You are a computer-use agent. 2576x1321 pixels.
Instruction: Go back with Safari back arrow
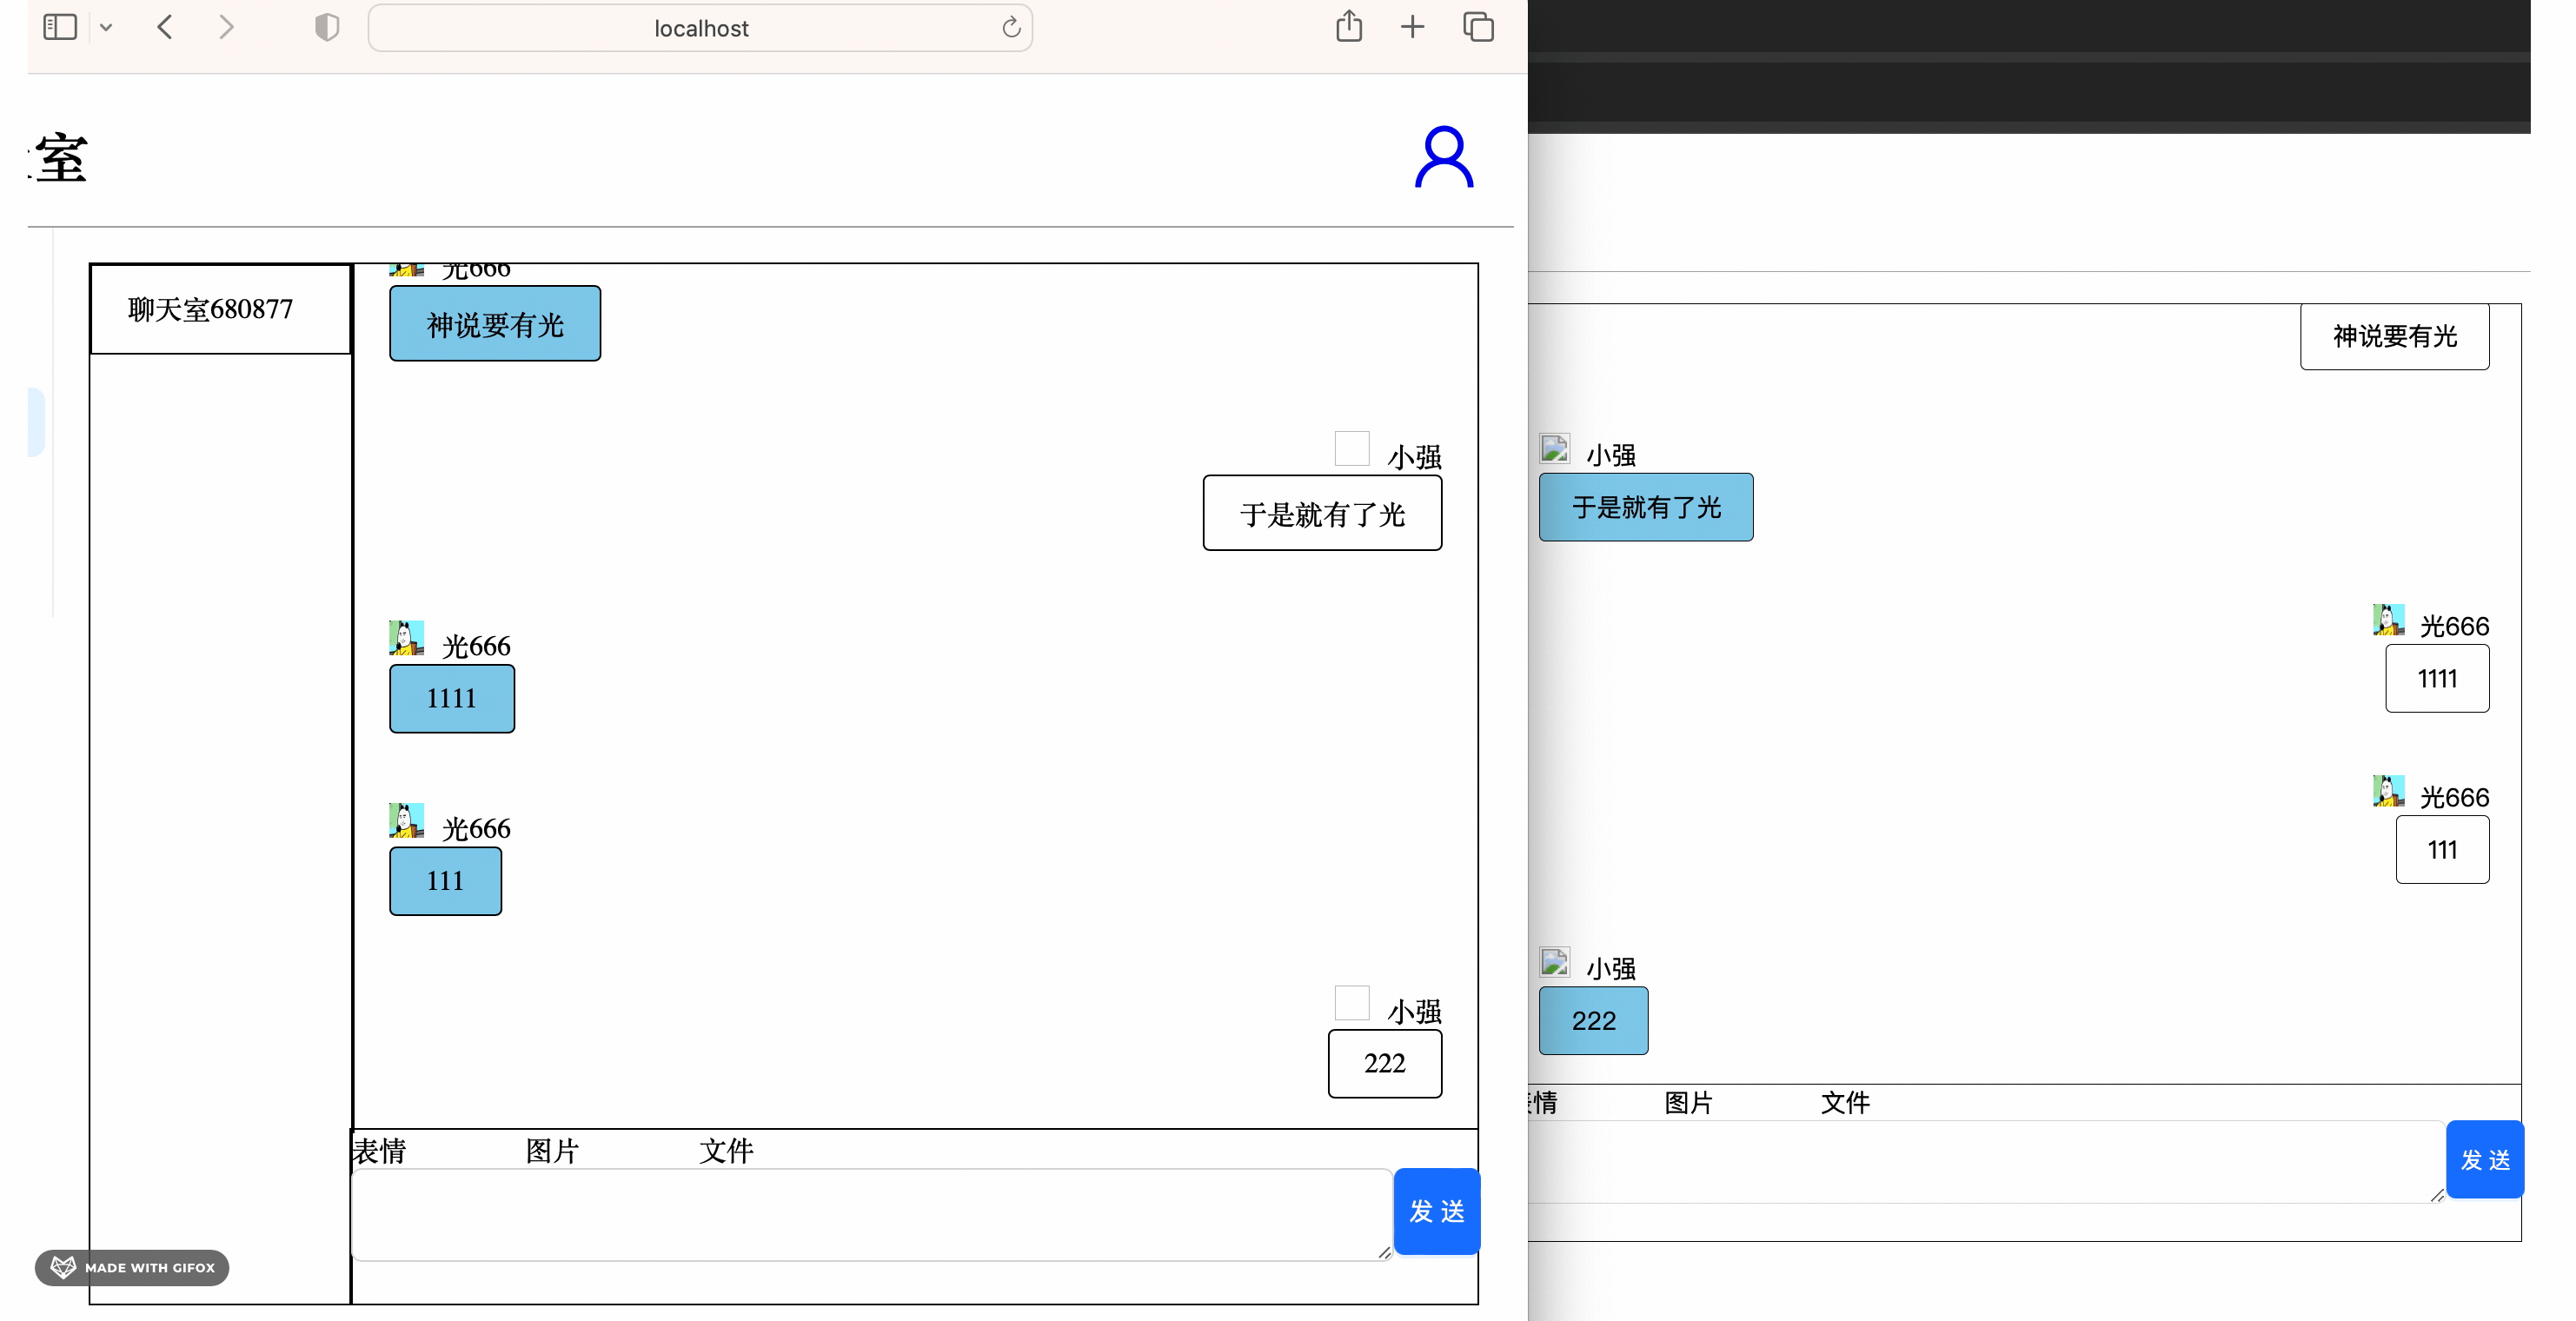point(166,27)
